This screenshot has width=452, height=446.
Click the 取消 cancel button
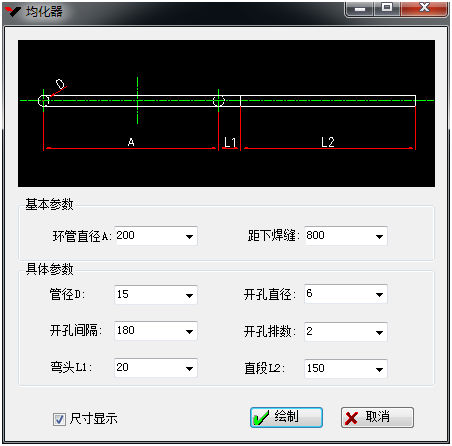377,417
